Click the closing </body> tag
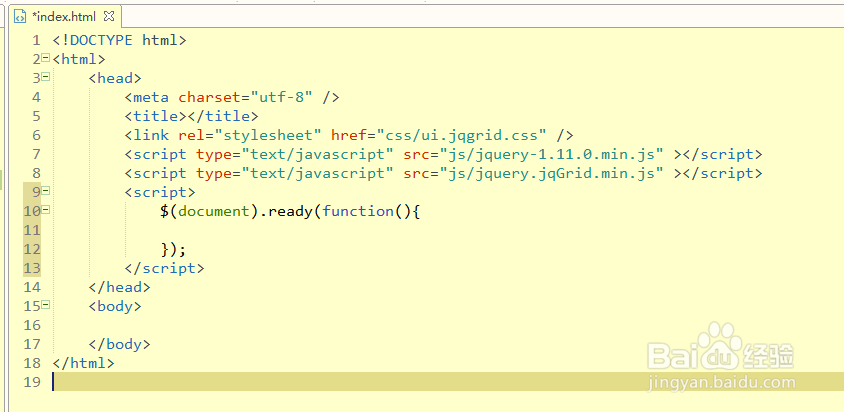 pos(119,345)
